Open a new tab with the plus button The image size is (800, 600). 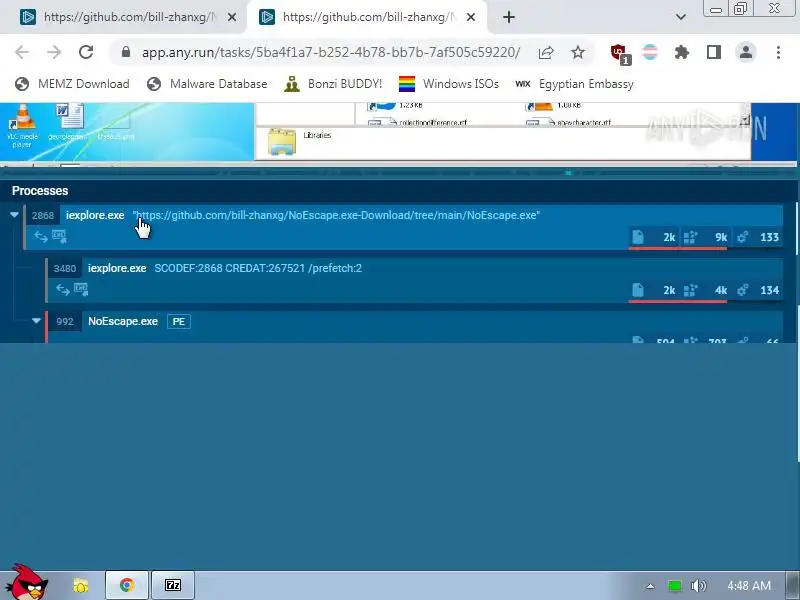(x=509, y=17)
